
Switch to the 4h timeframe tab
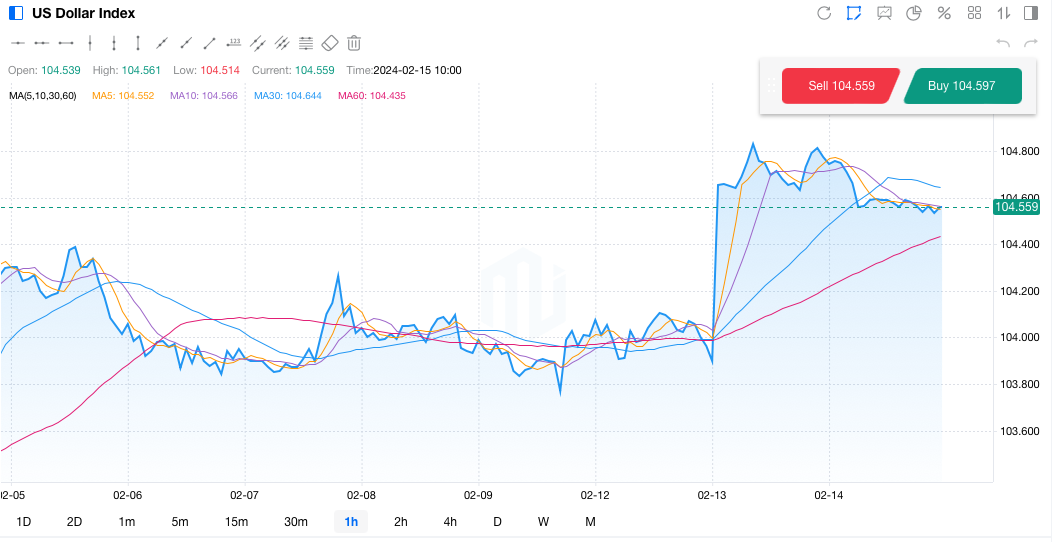click(x=450, y=521)
